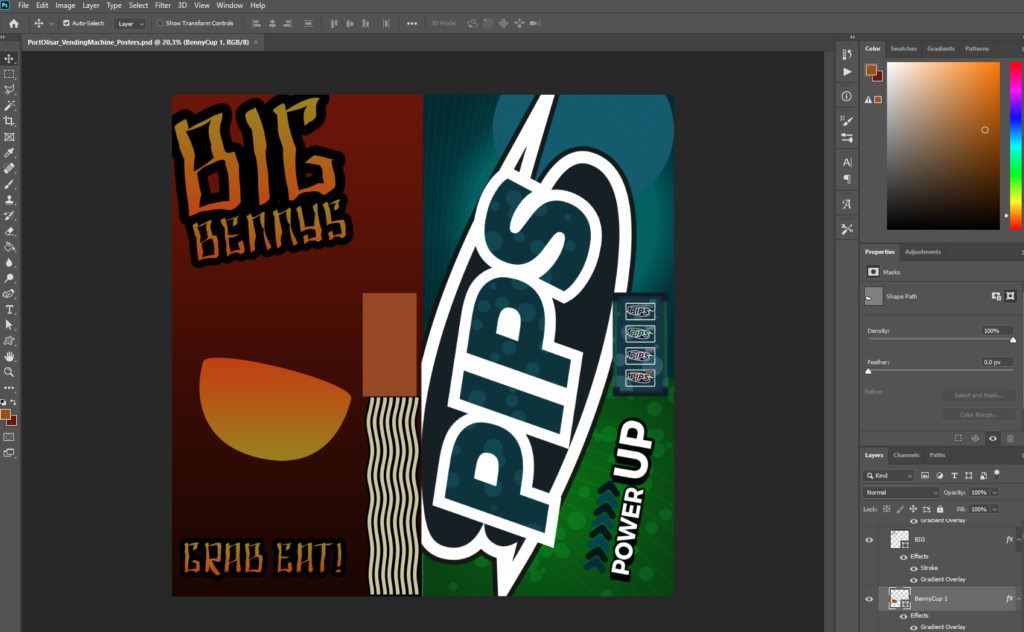Switch to the Adjustments tab
The height and width of the screenshot is (632, 1024).
923,252
